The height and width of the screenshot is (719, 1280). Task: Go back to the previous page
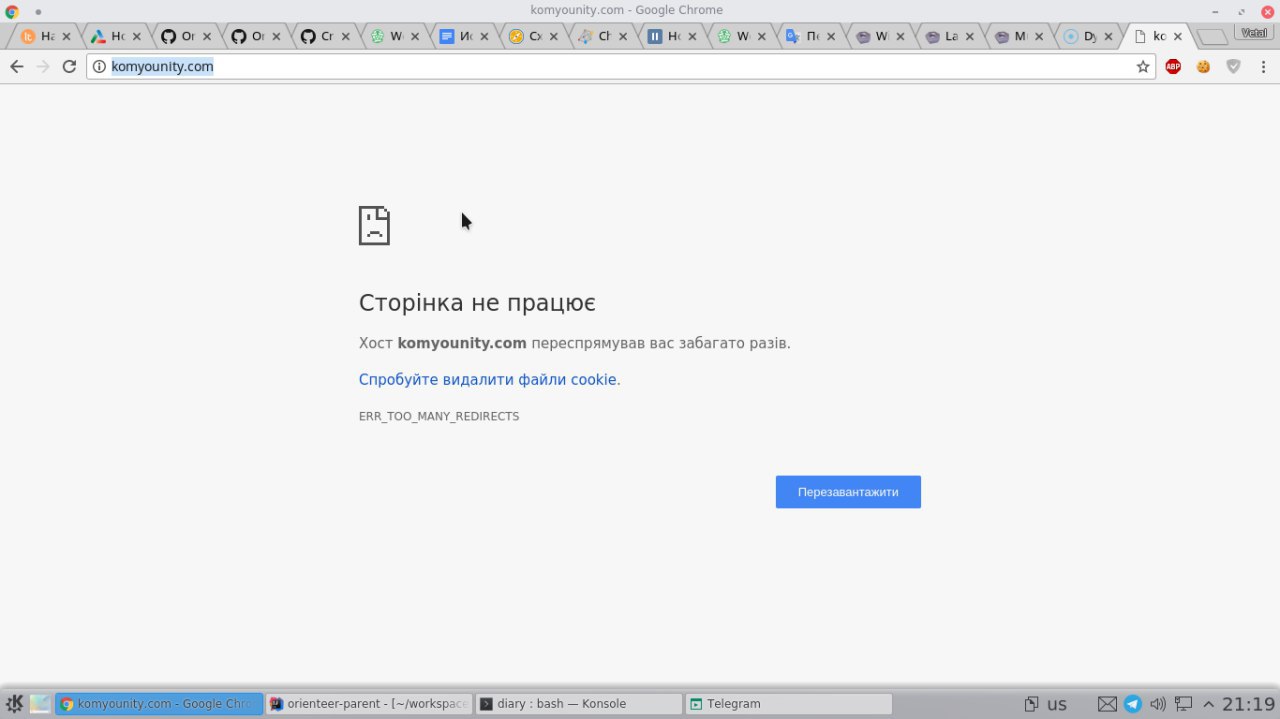pyautogui.click(x=16, y=66)
